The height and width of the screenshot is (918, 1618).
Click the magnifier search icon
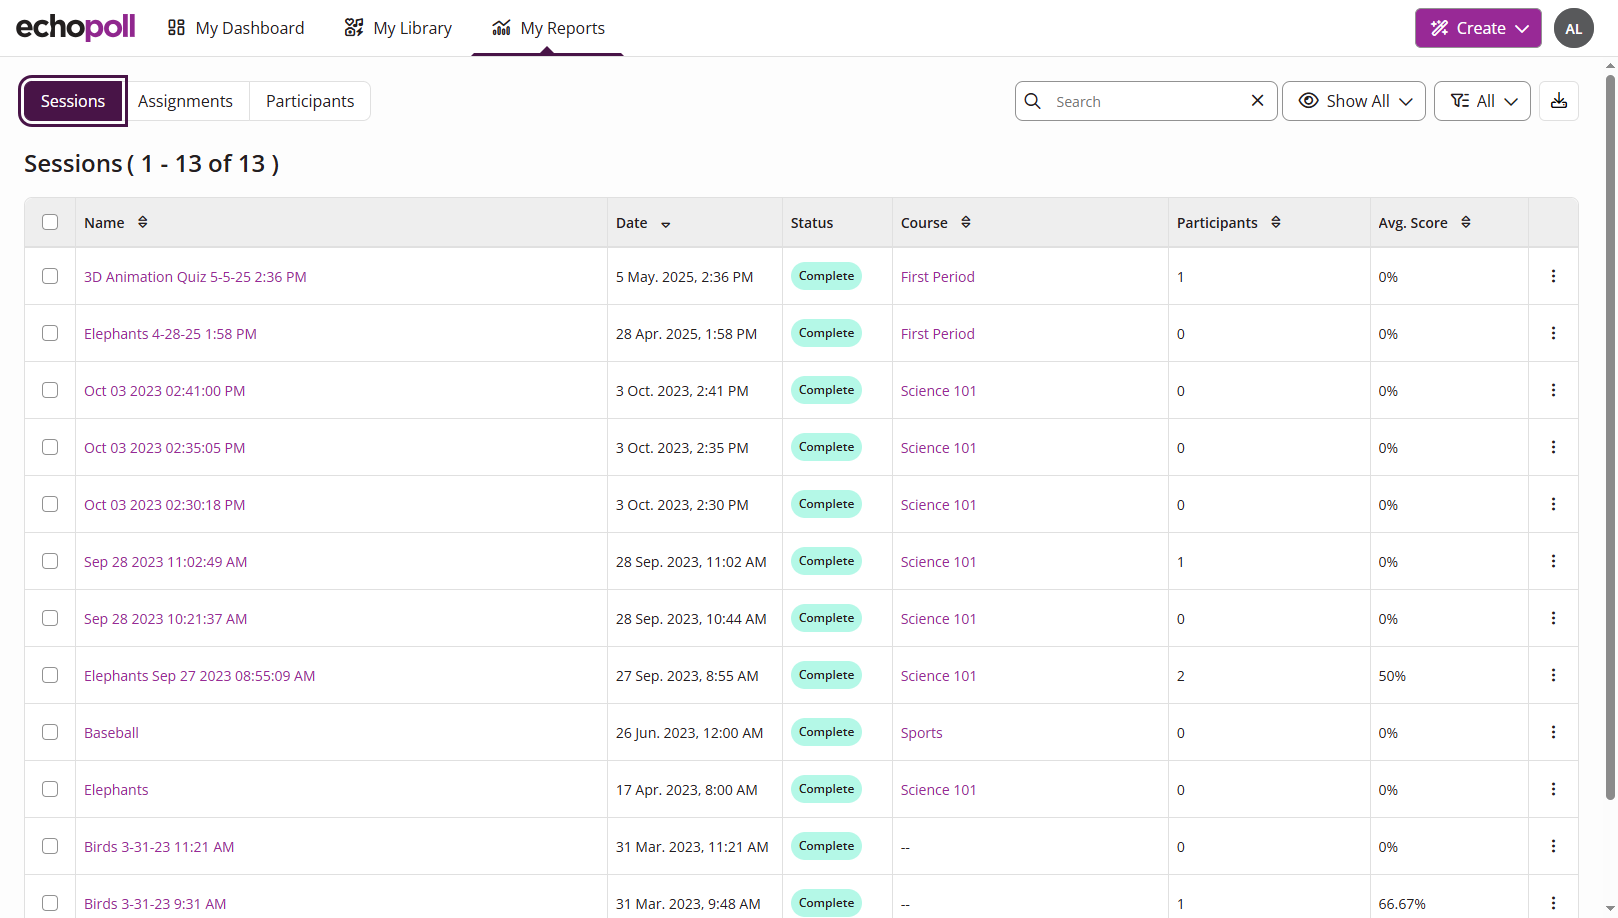(1033, 101)
